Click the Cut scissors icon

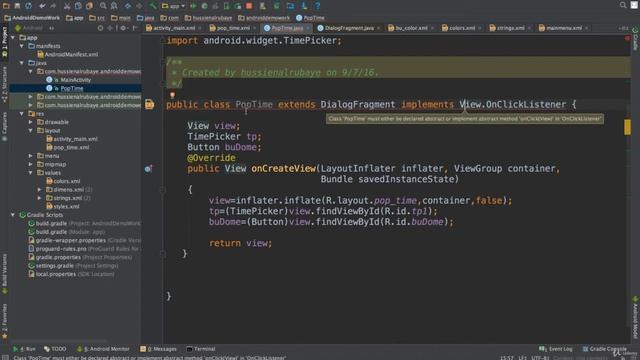67,6
